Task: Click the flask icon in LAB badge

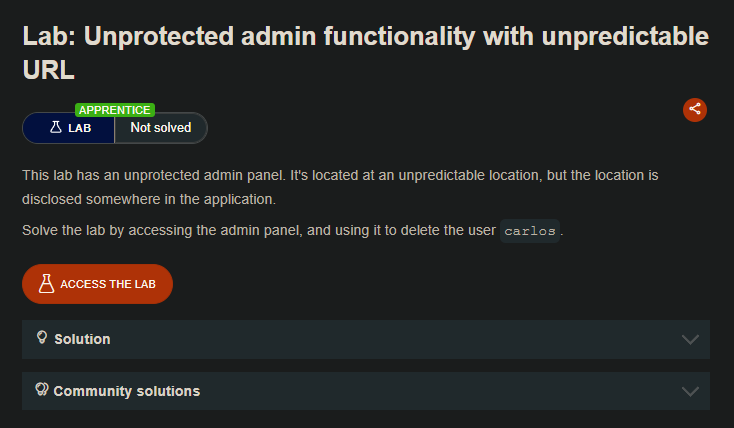Action: 56,128
